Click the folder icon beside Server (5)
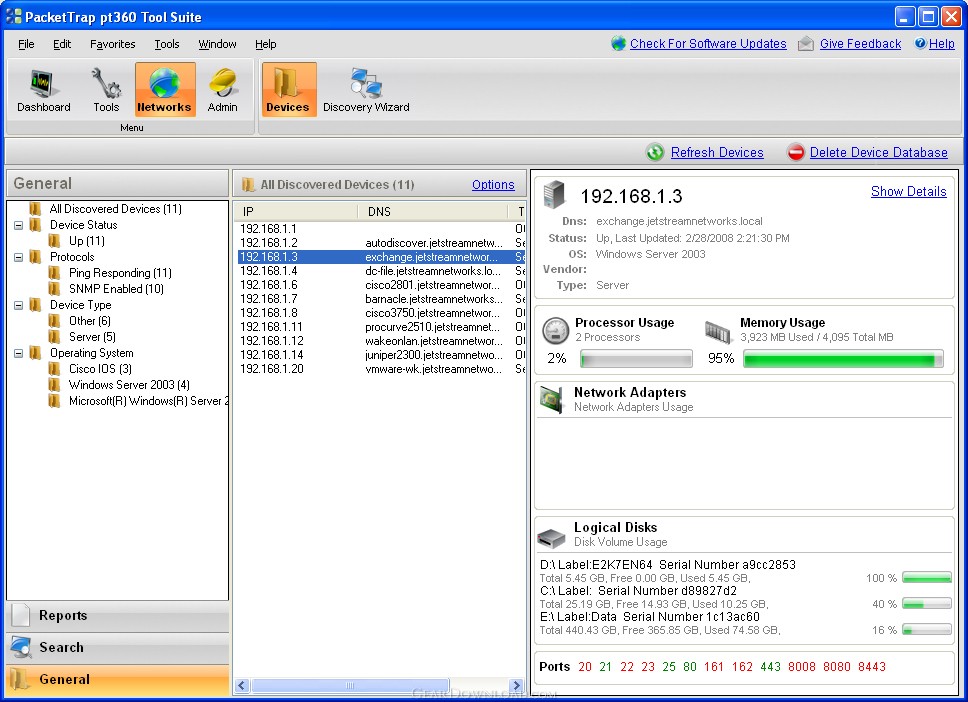This screenshot has height=702, width=968. tap(55, 336)
